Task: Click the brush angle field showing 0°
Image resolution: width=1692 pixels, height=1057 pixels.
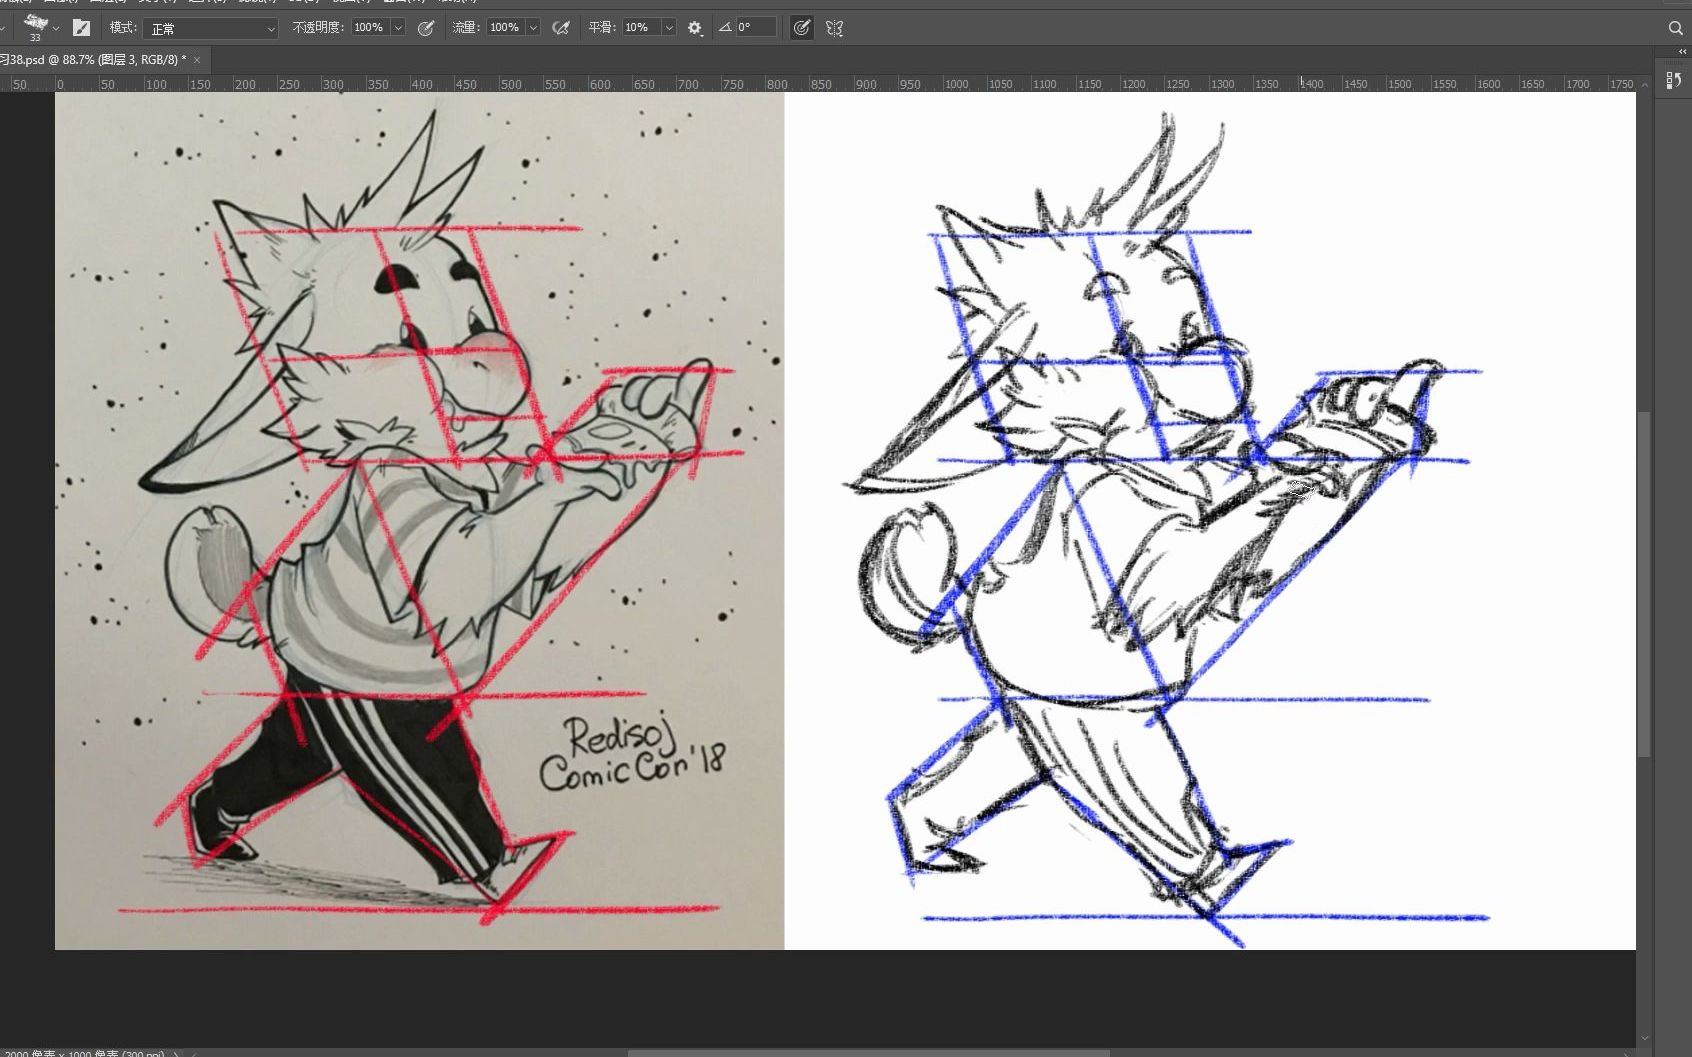Action: tap(756, 28)
